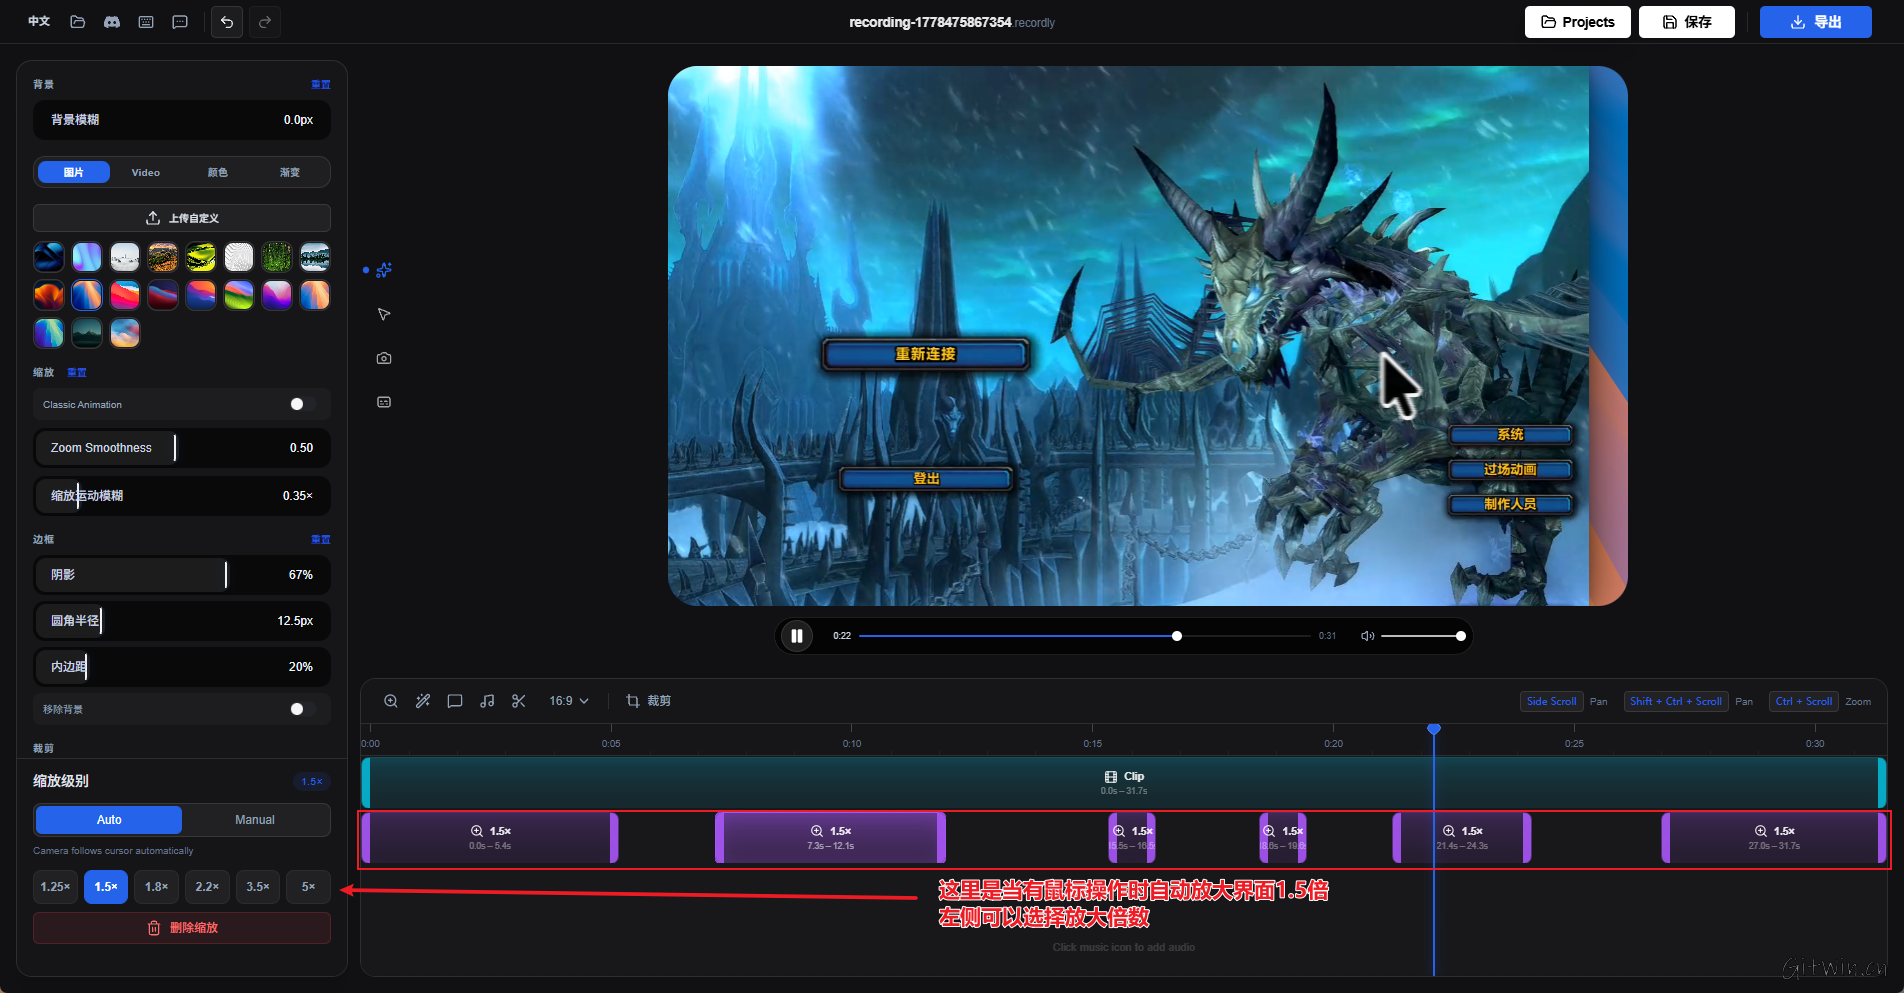Mute audio with the speaker icon

tap(1367, 636)
